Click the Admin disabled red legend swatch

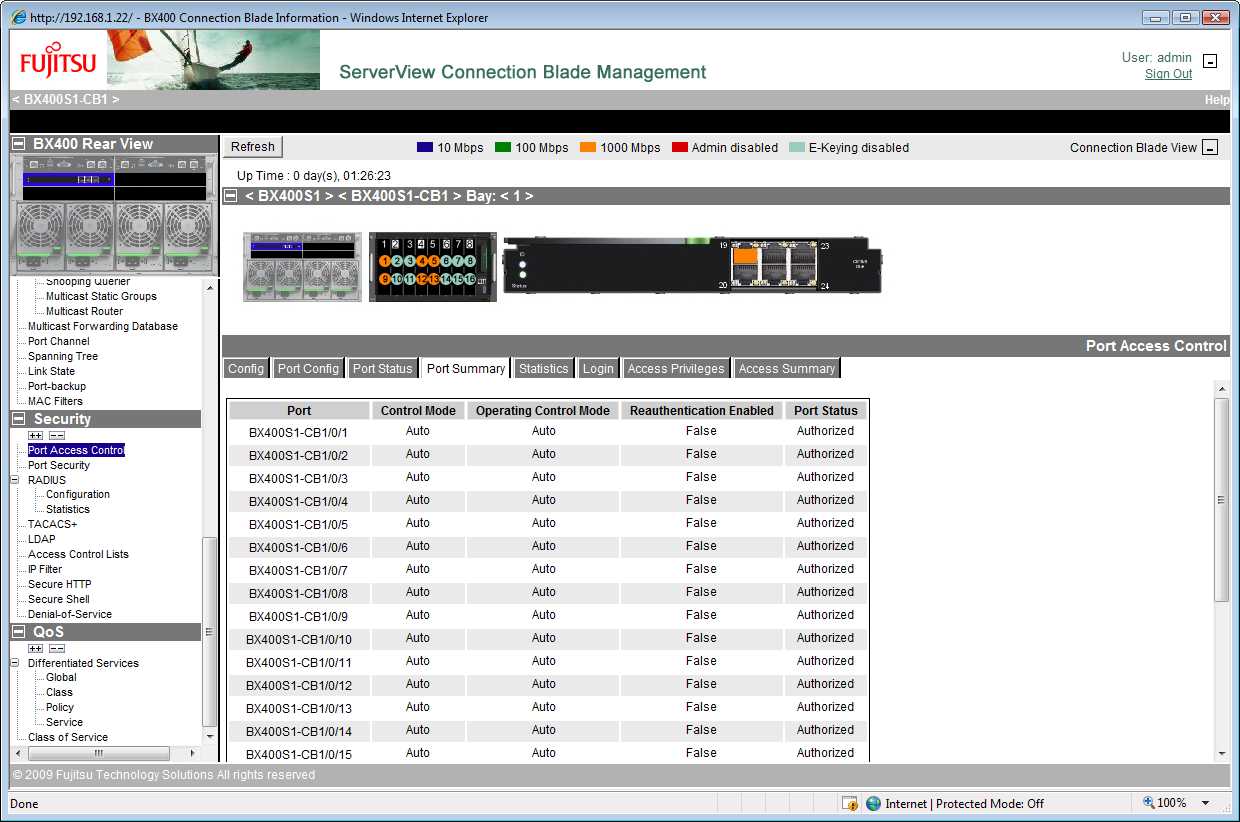[680, 148]
